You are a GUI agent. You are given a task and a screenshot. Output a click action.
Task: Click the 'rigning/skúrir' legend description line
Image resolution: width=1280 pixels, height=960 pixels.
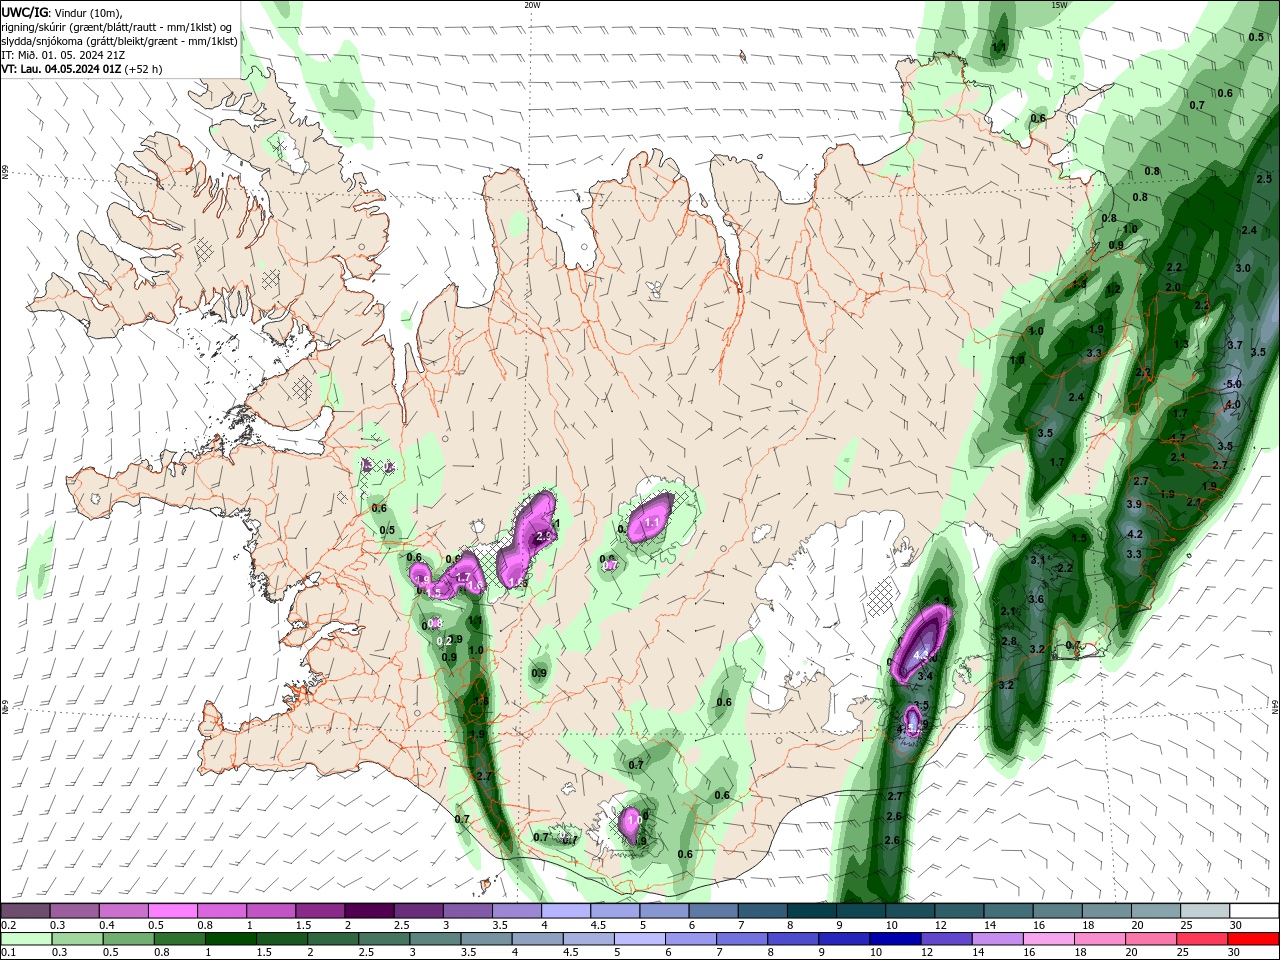click(117, 27)
